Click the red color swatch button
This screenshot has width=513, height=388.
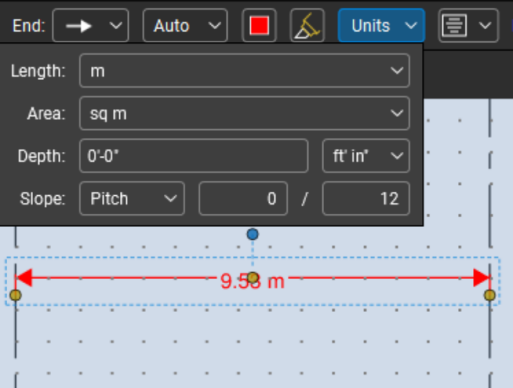pos(259,26)
